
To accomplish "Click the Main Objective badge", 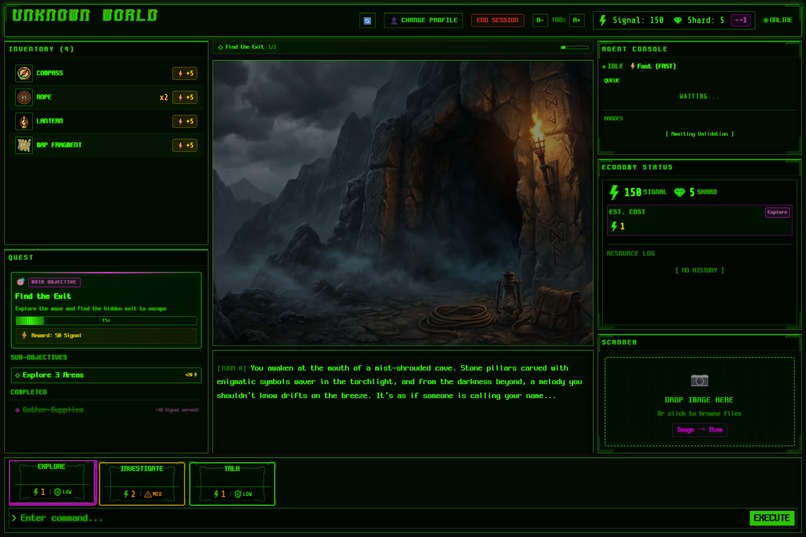I will pos(53,282).
